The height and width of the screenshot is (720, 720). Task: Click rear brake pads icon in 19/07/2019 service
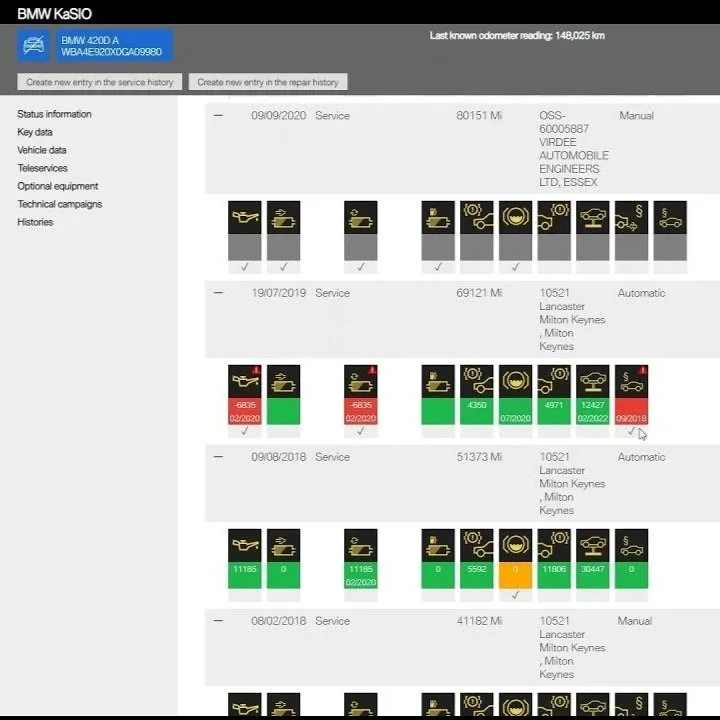[x=554, y=382]
